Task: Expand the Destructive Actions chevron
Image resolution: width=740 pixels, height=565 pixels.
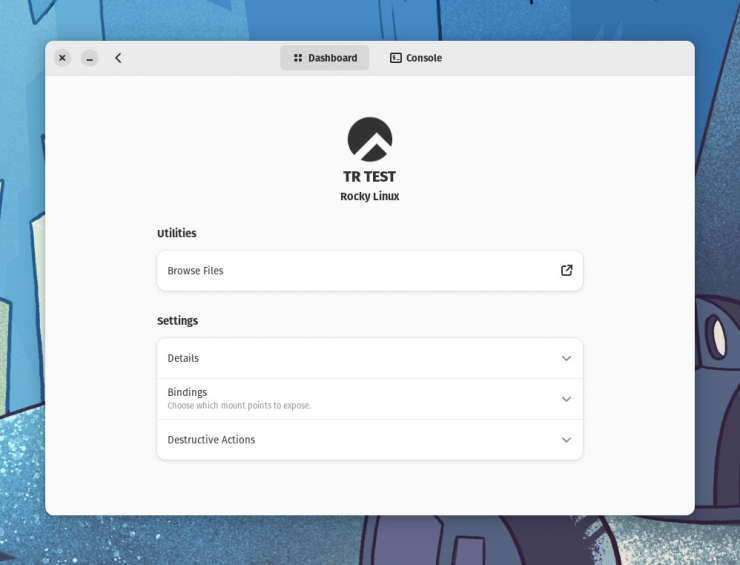Action: coord(566,440)
